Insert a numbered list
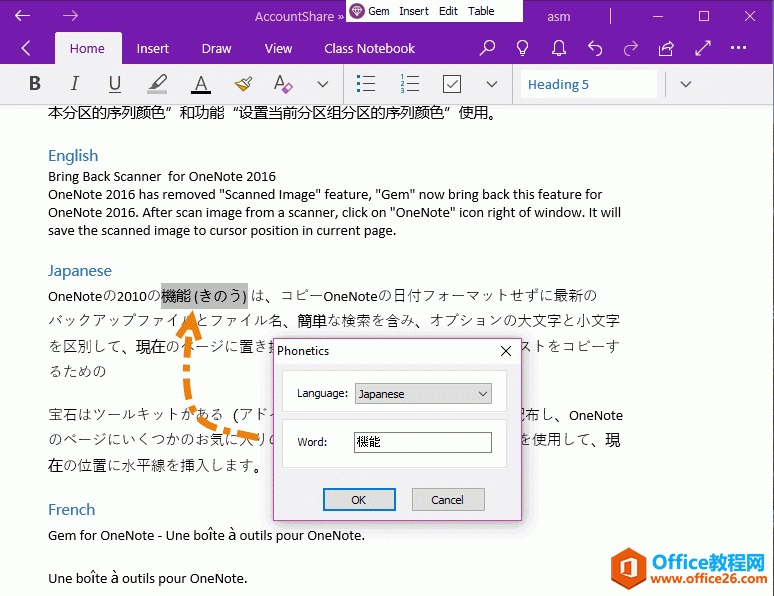Screen dimensions: 774x596 [x=409, y=84]
